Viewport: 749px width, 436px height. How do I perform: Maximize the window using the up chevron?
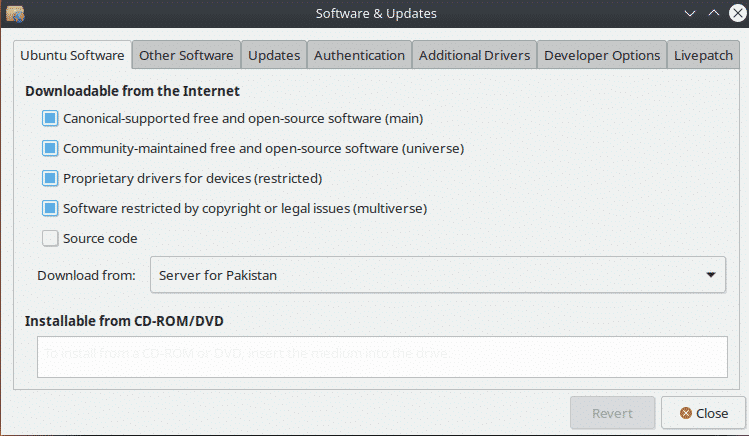[714, 13]
